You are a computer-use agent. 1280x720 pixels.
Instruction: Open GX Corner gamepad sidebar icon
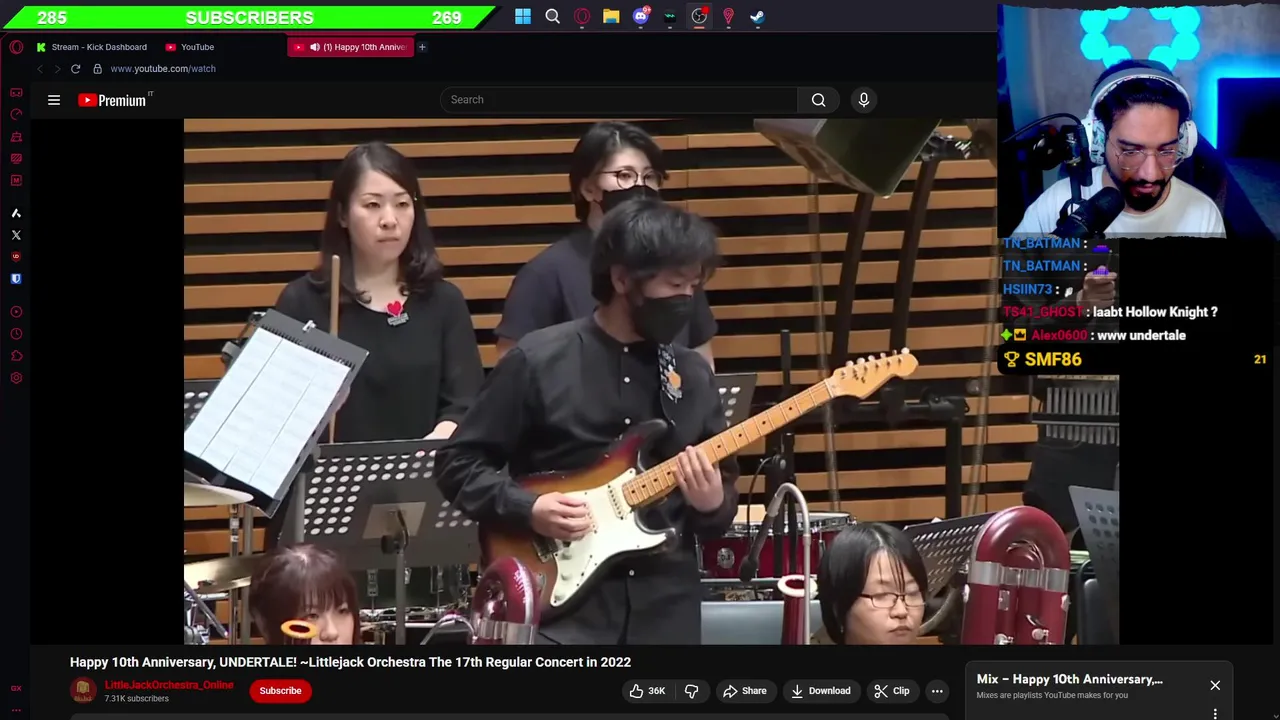pos(16,92)
